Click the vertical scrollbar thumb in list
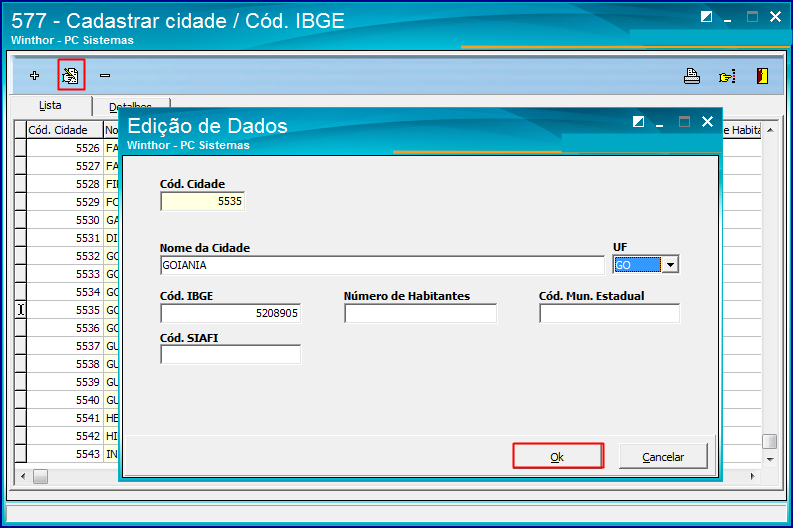Viewport: 793px width, 528px height. (770, 441)
